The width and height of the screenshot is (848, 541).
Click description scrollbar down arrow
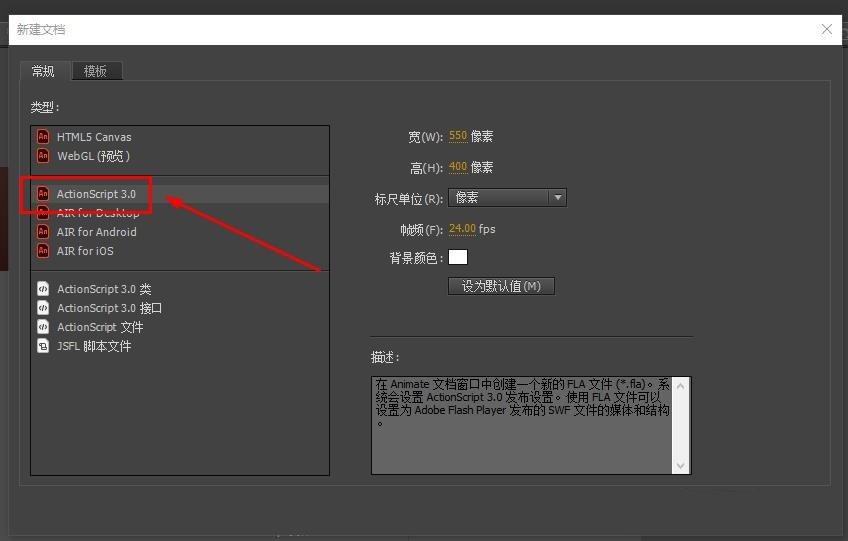[681, 465]
